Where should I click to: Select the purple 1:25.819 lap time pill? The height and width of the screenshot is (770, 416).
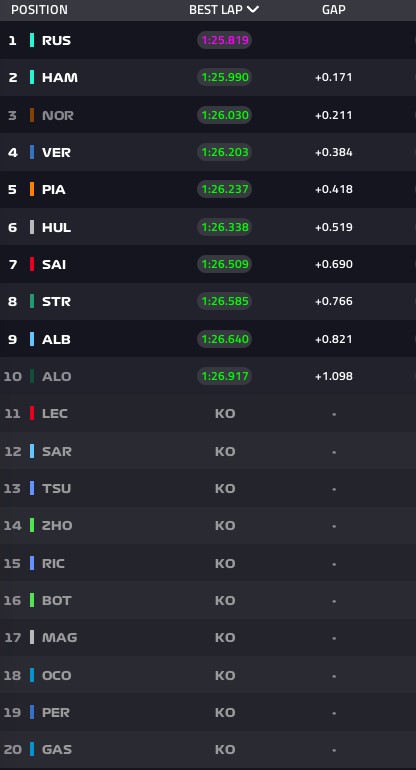pos(224,40)
